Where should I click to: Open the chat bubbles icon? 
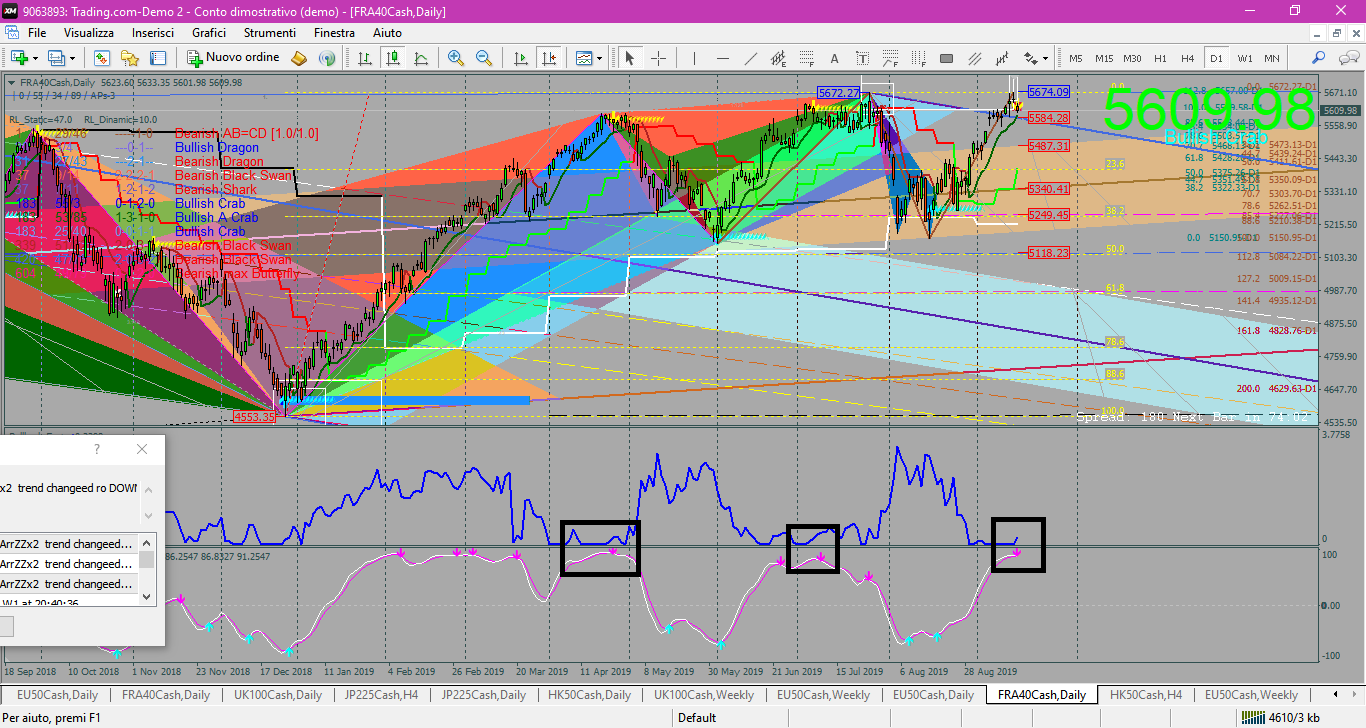tap(1347, 58)
